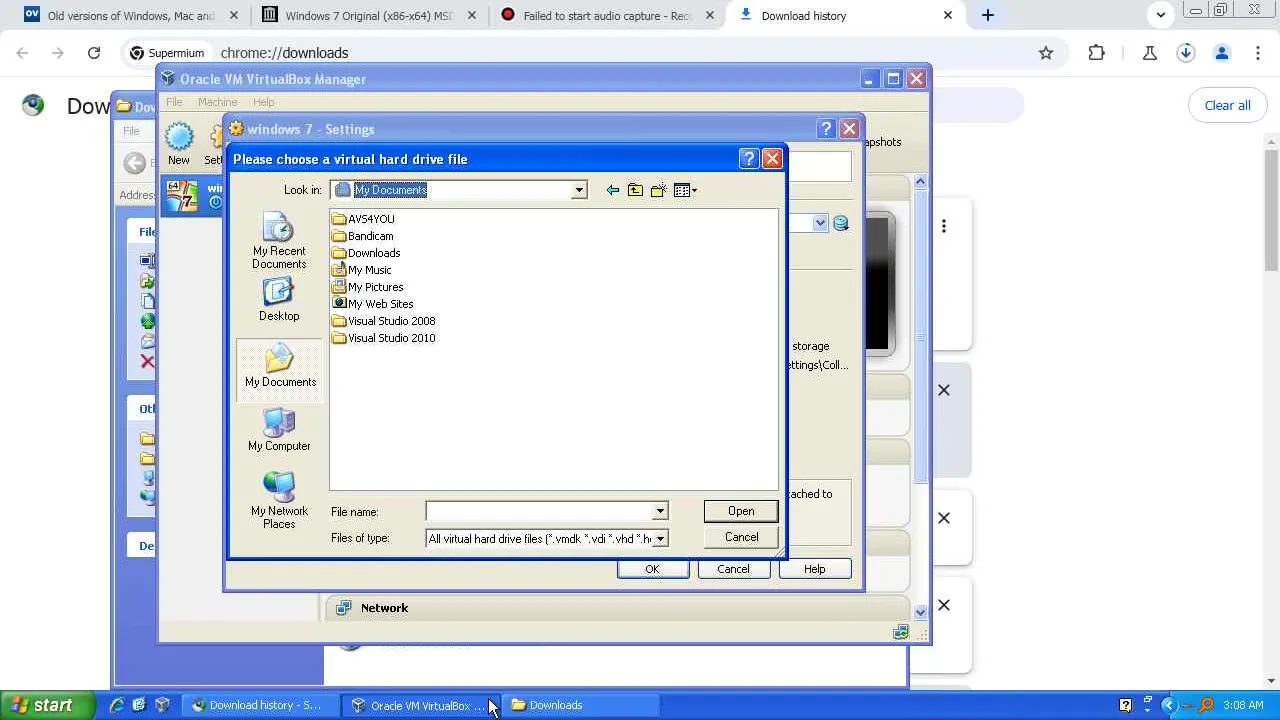Switch to Old versions of Windows tab
This screenshot has width=1280, height=720.
pyautogui.click(x=132, y=15)
